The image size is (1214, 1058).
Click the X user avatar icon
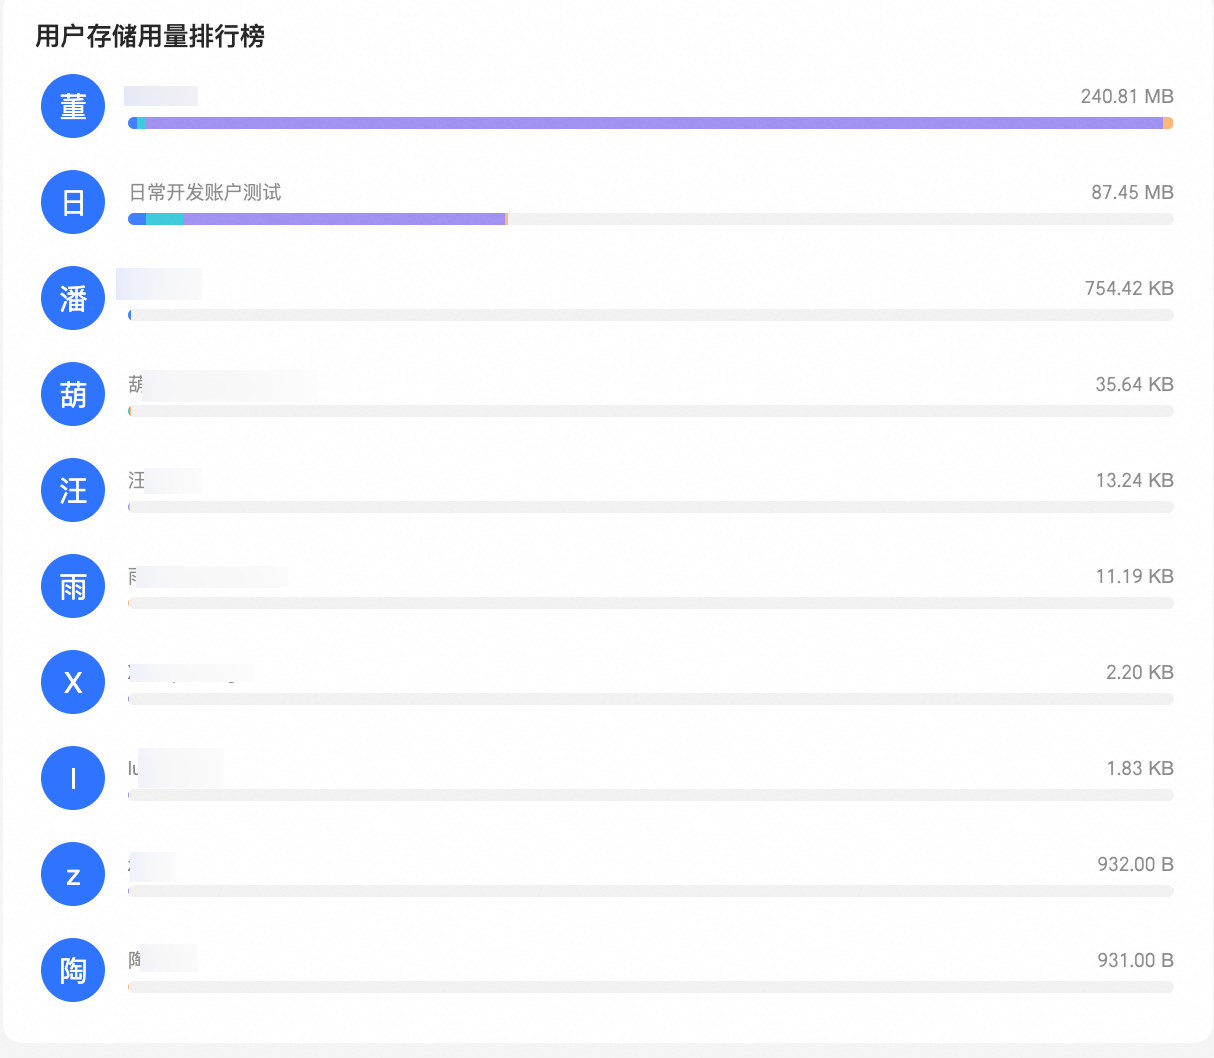click(x=73, y=682)
